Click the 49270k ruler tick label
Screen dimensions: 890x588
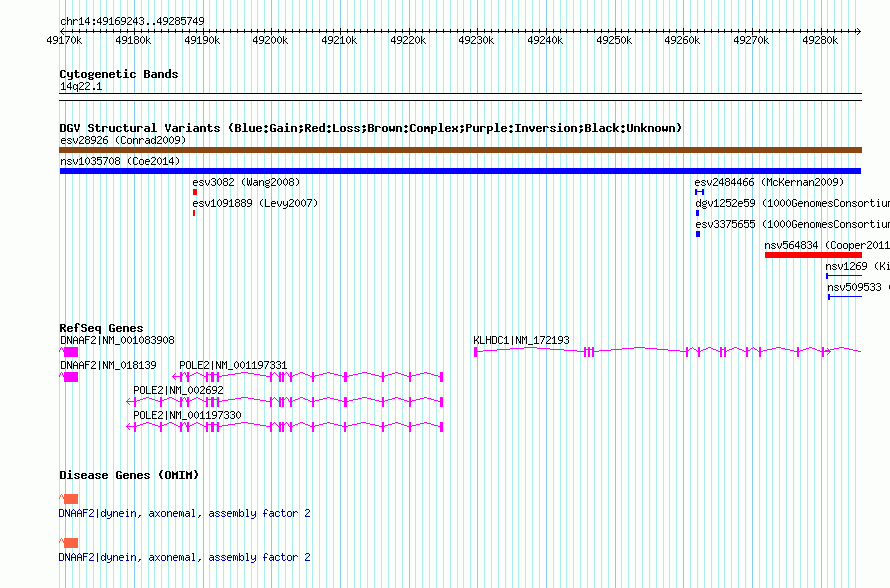(x=751, y=40)
